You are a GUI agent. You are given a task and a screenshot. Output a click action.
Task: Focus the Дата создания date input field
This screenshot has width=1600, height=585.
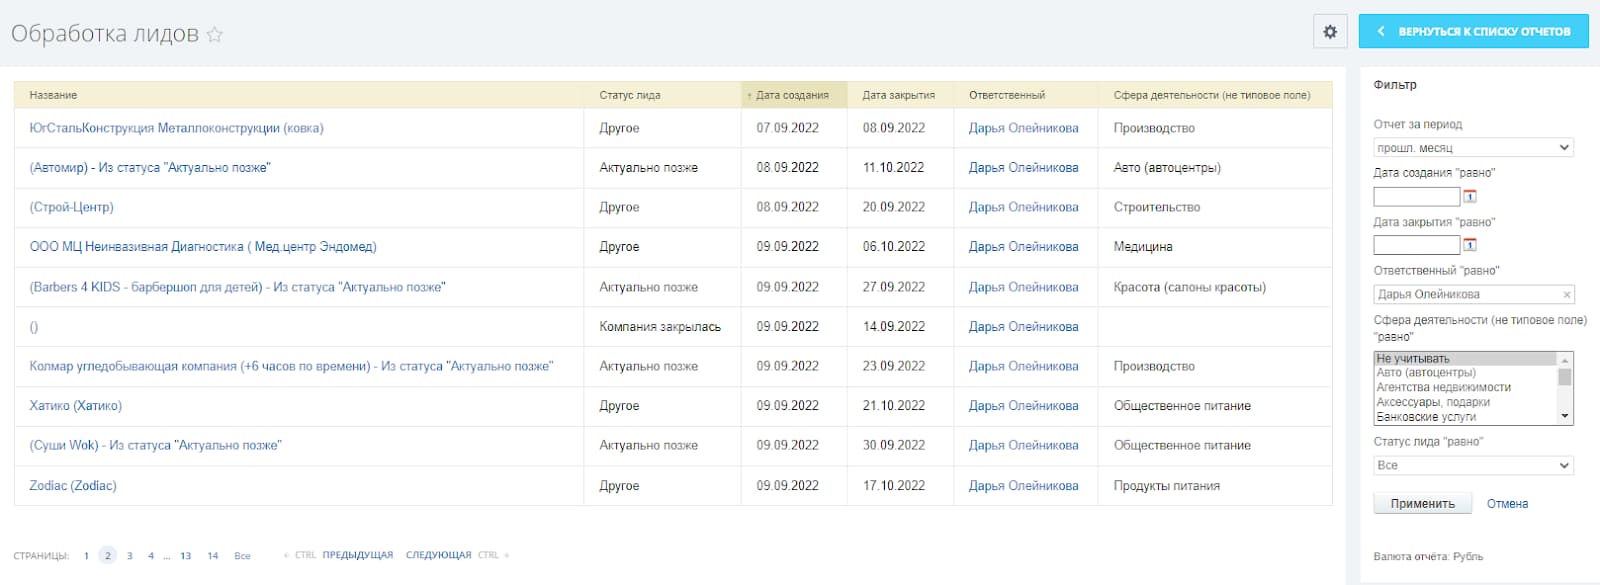pos(1416,196)
